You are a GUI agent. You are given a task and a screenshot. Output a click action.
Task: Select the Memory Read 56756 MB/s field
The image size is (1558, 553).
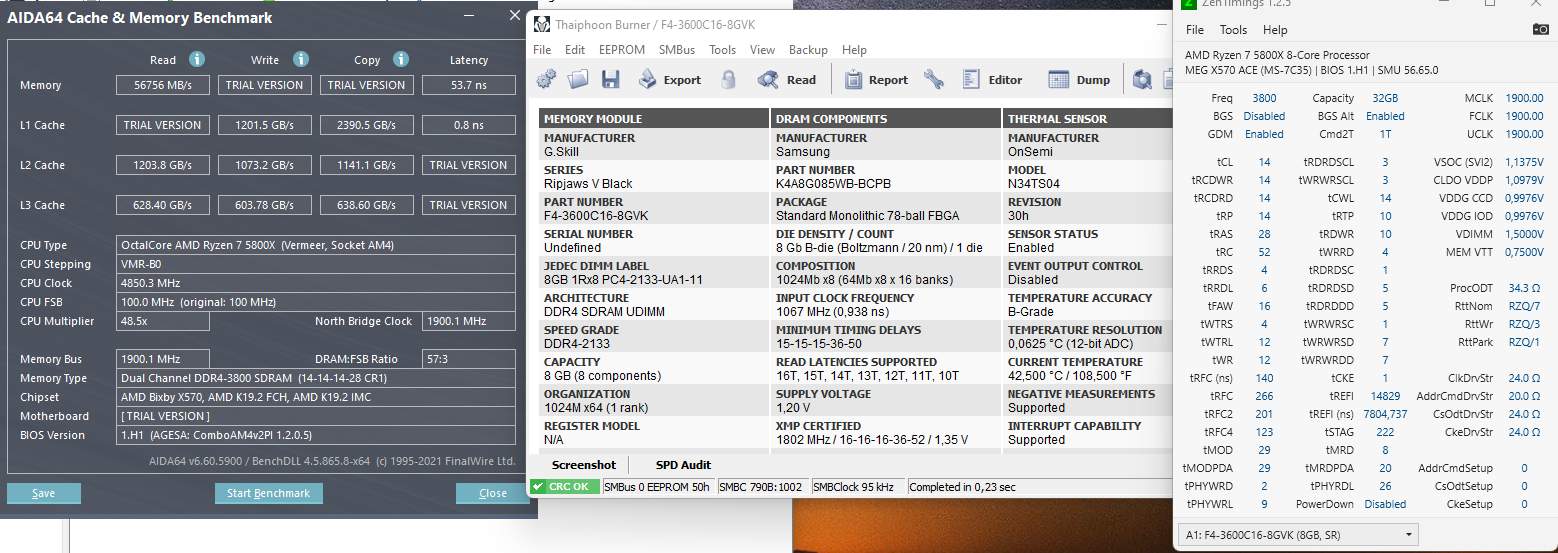[163, 85]
